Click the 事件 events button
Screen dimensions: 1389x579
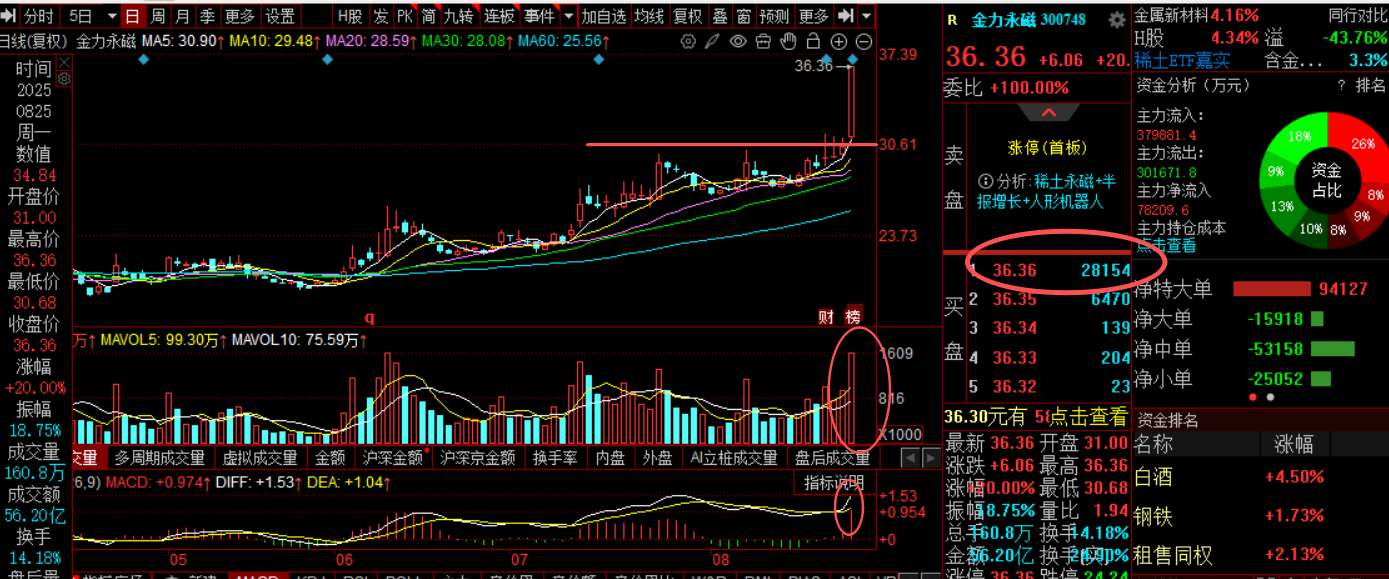(x=539, y=16)
